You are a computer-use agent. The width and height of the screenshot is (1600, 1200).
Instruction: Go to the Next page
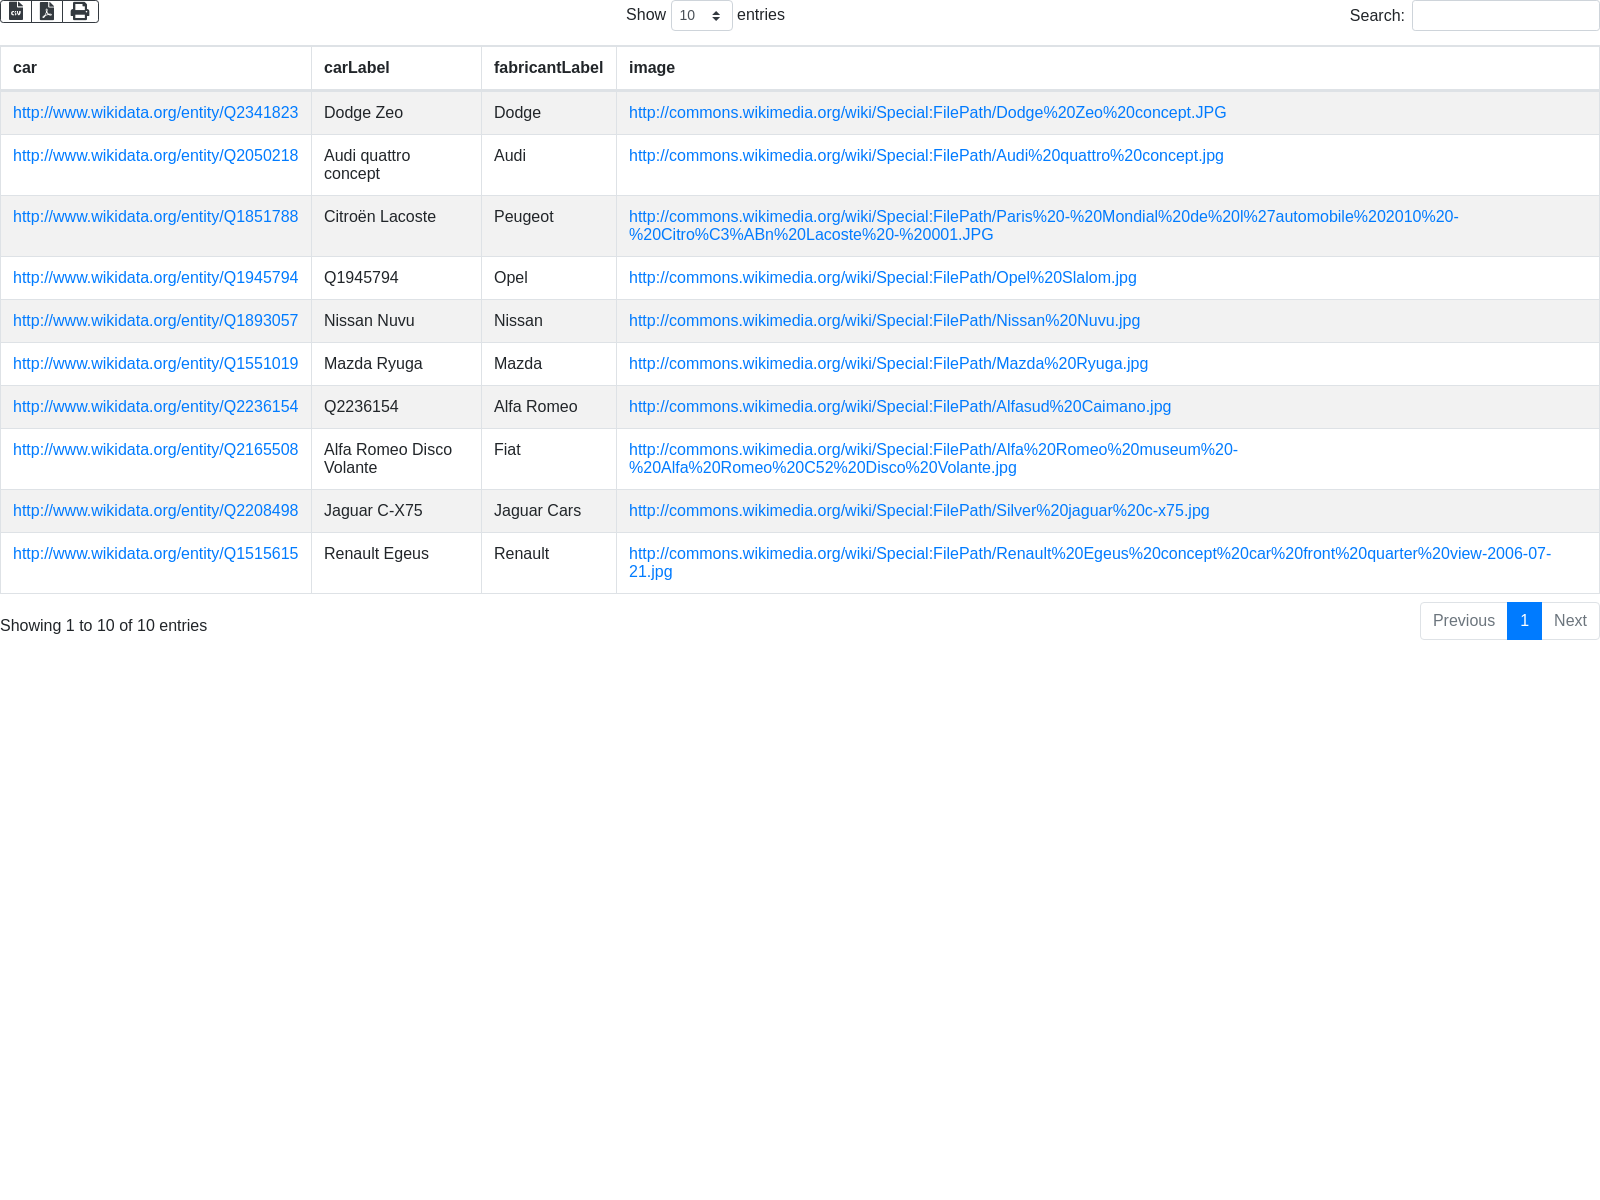click(1569, 621)
